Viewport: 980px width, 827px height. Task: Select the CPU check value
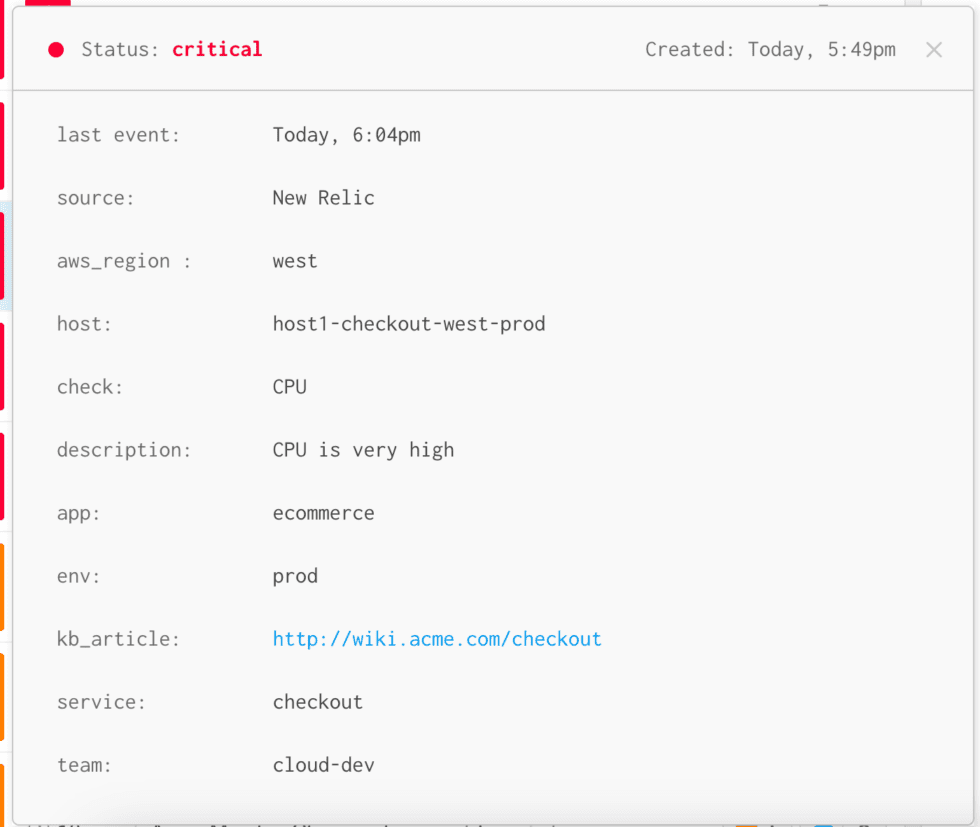pos(289,386)
